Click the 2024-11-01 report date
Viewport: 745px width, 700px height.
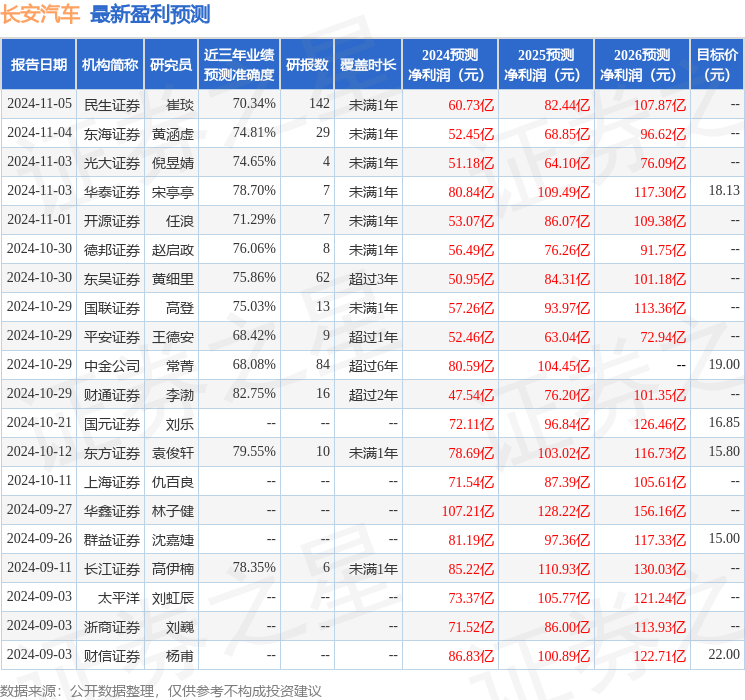point(39,219)
